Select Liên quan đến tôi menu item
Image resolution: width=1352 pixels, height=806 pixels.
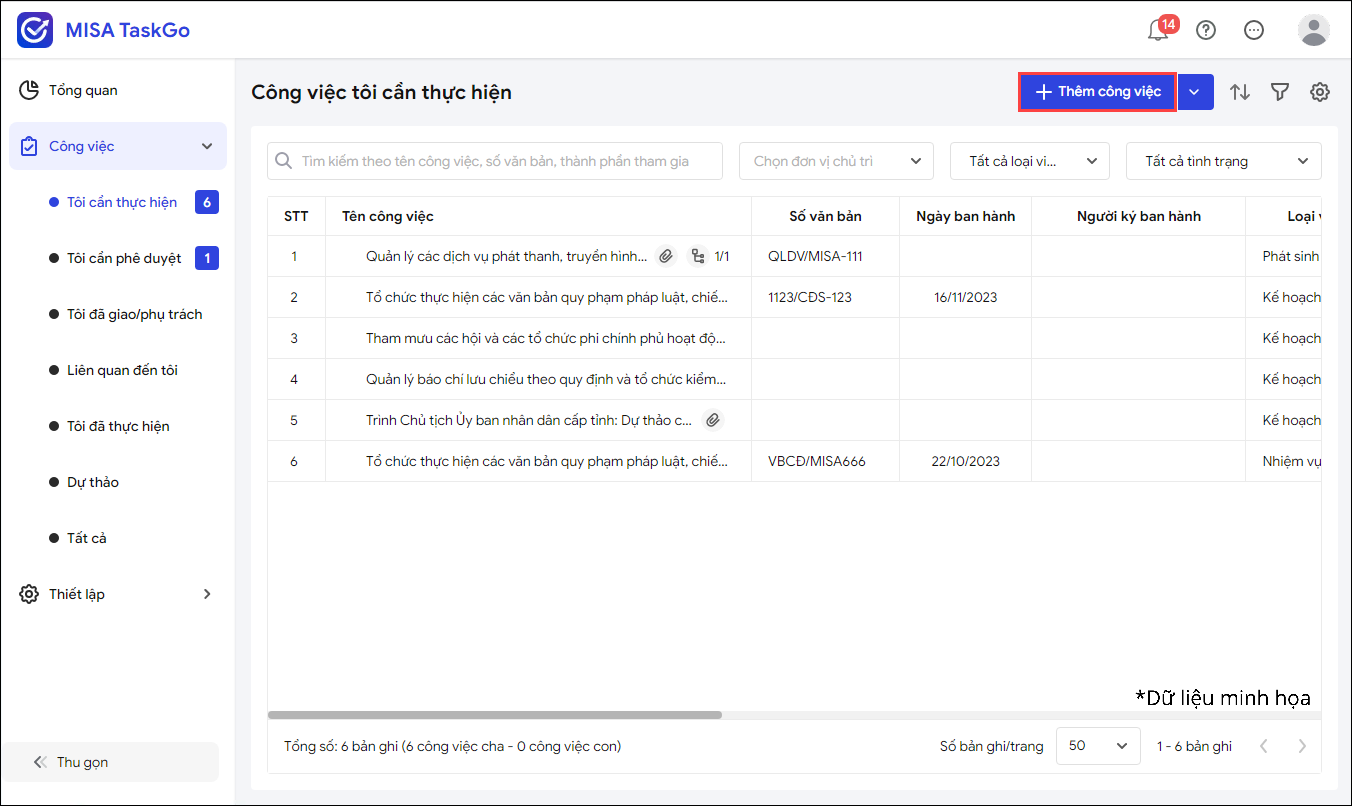122,370
